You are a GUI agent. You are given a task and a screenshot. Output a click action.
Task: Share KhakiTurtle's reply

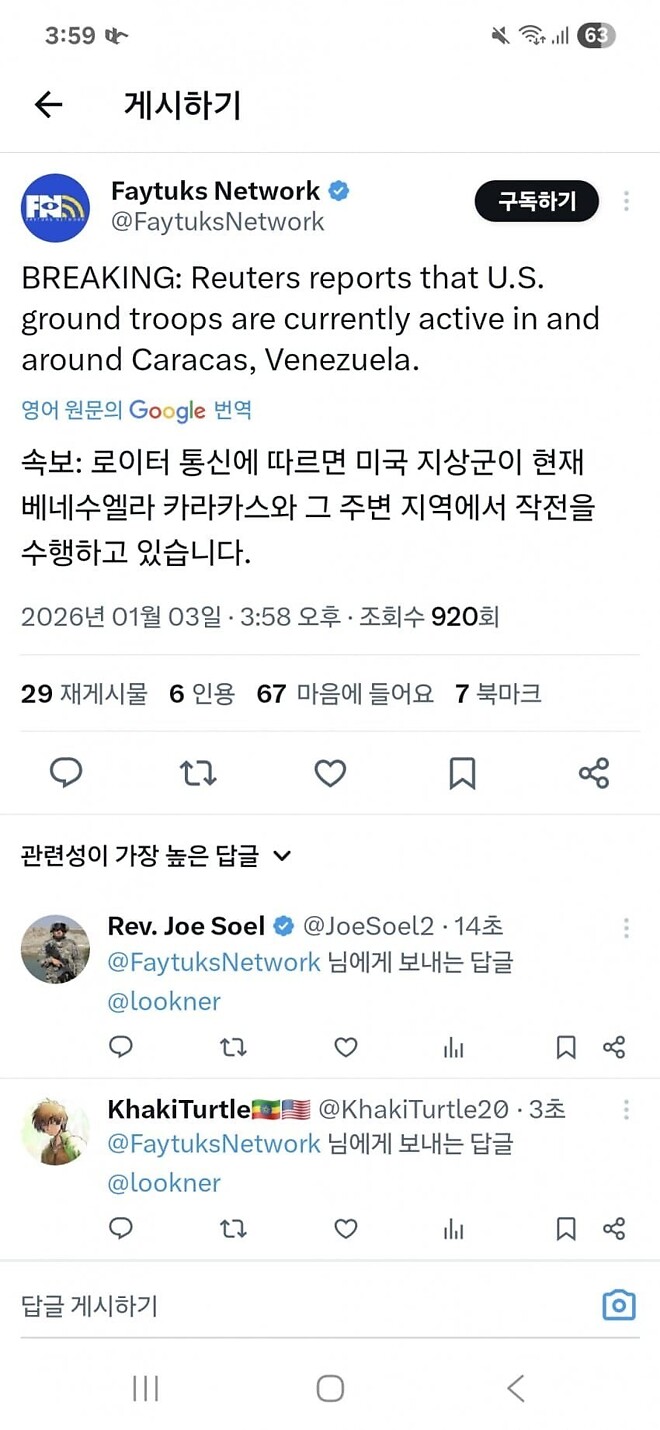pos(613,1228)
